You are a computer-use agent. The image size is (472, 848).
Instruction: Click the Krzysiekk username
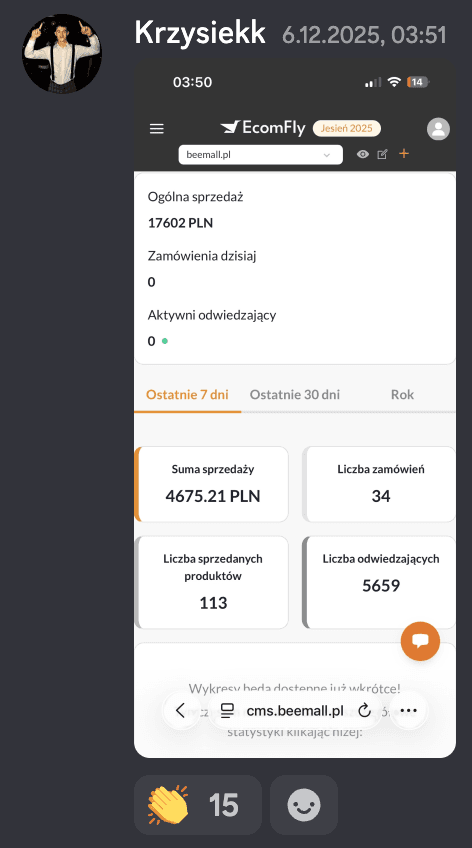tap(200, 33)
